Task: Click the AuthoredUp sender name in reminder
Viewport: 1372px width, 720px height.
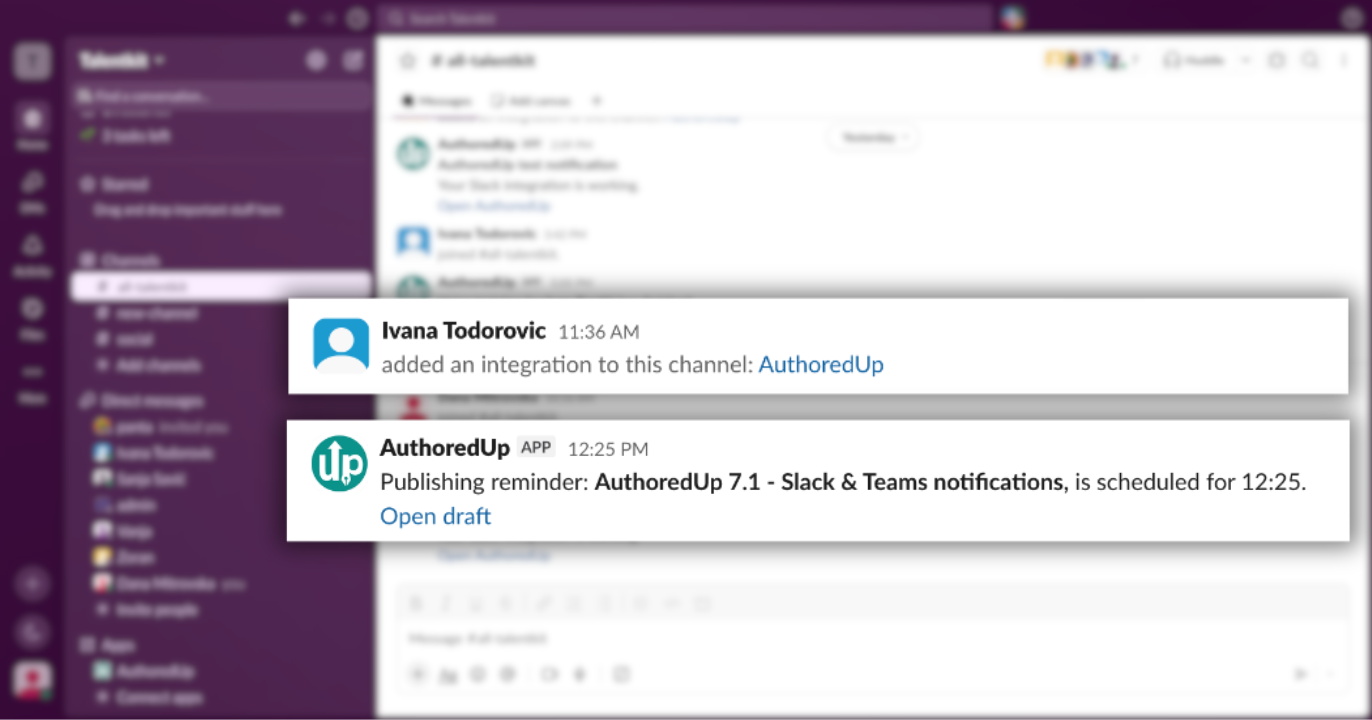Action: [x=445, y=448]
